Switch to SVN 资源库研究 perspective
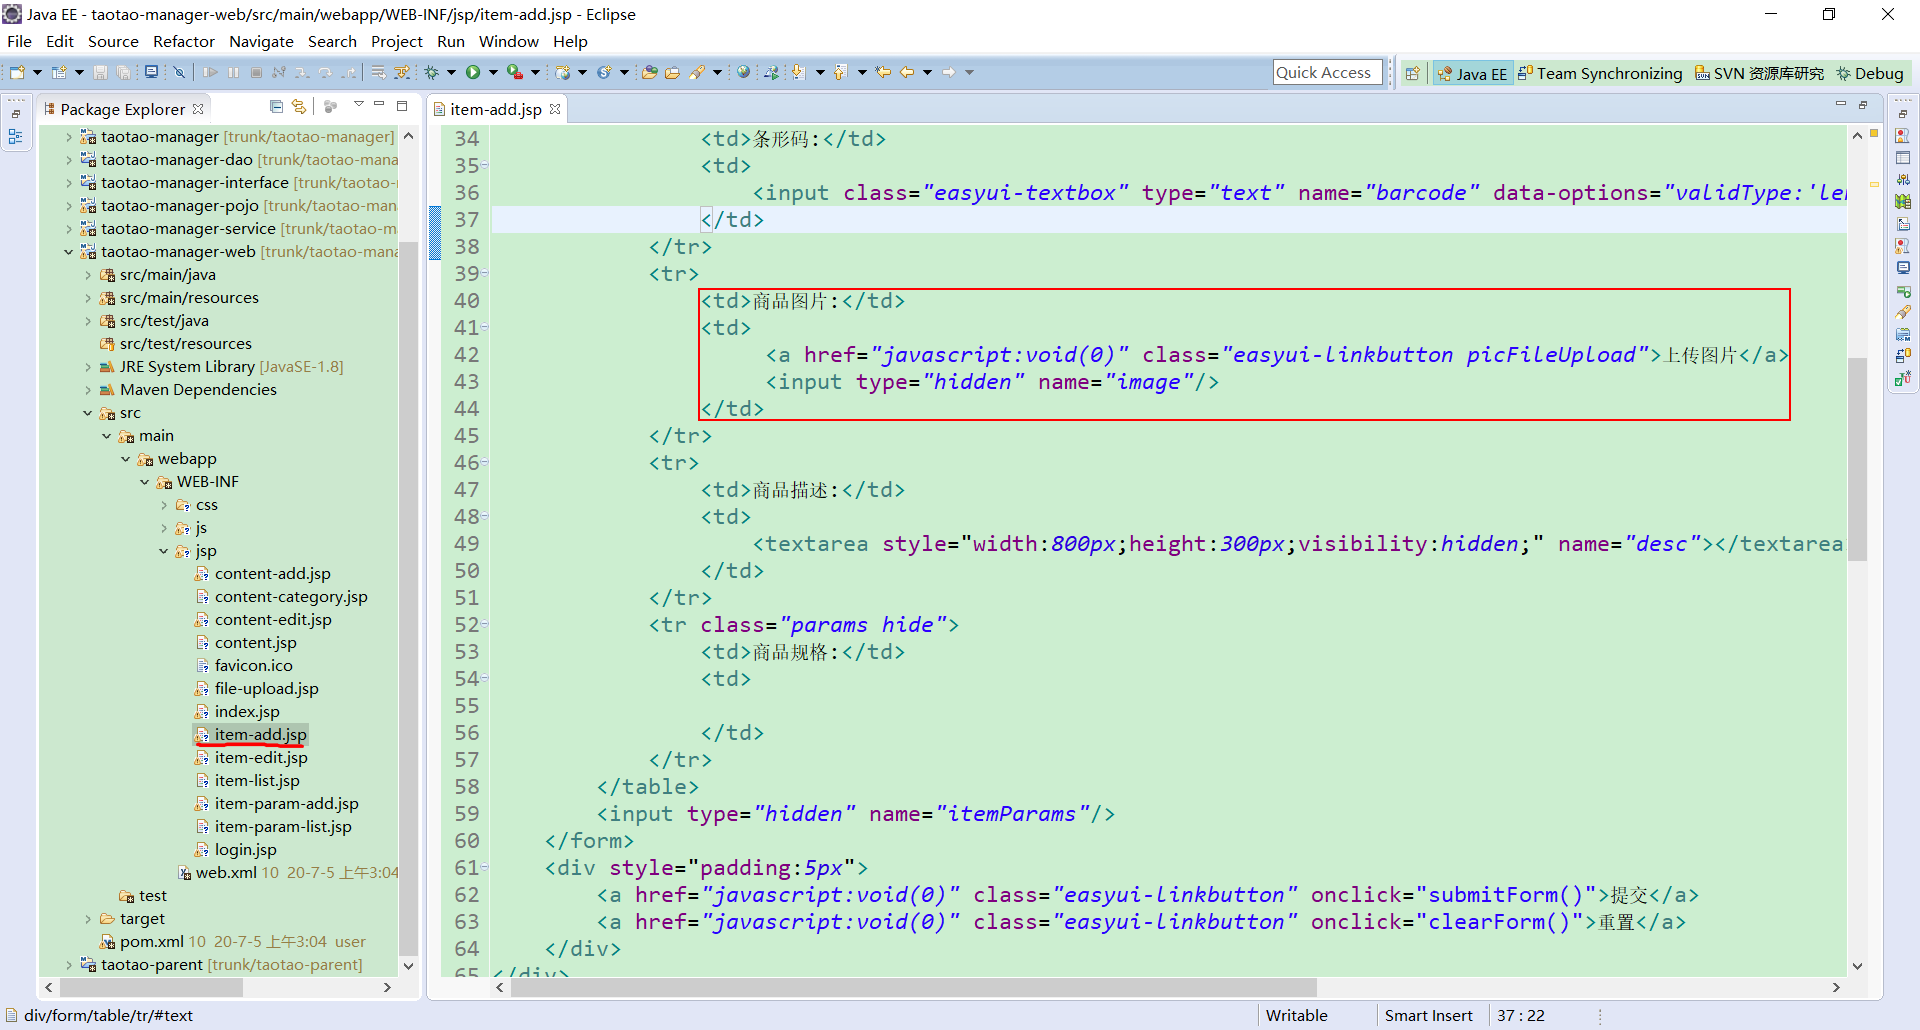The width and height of the screenshot is (1920, 1030). tap(1759, 73)
